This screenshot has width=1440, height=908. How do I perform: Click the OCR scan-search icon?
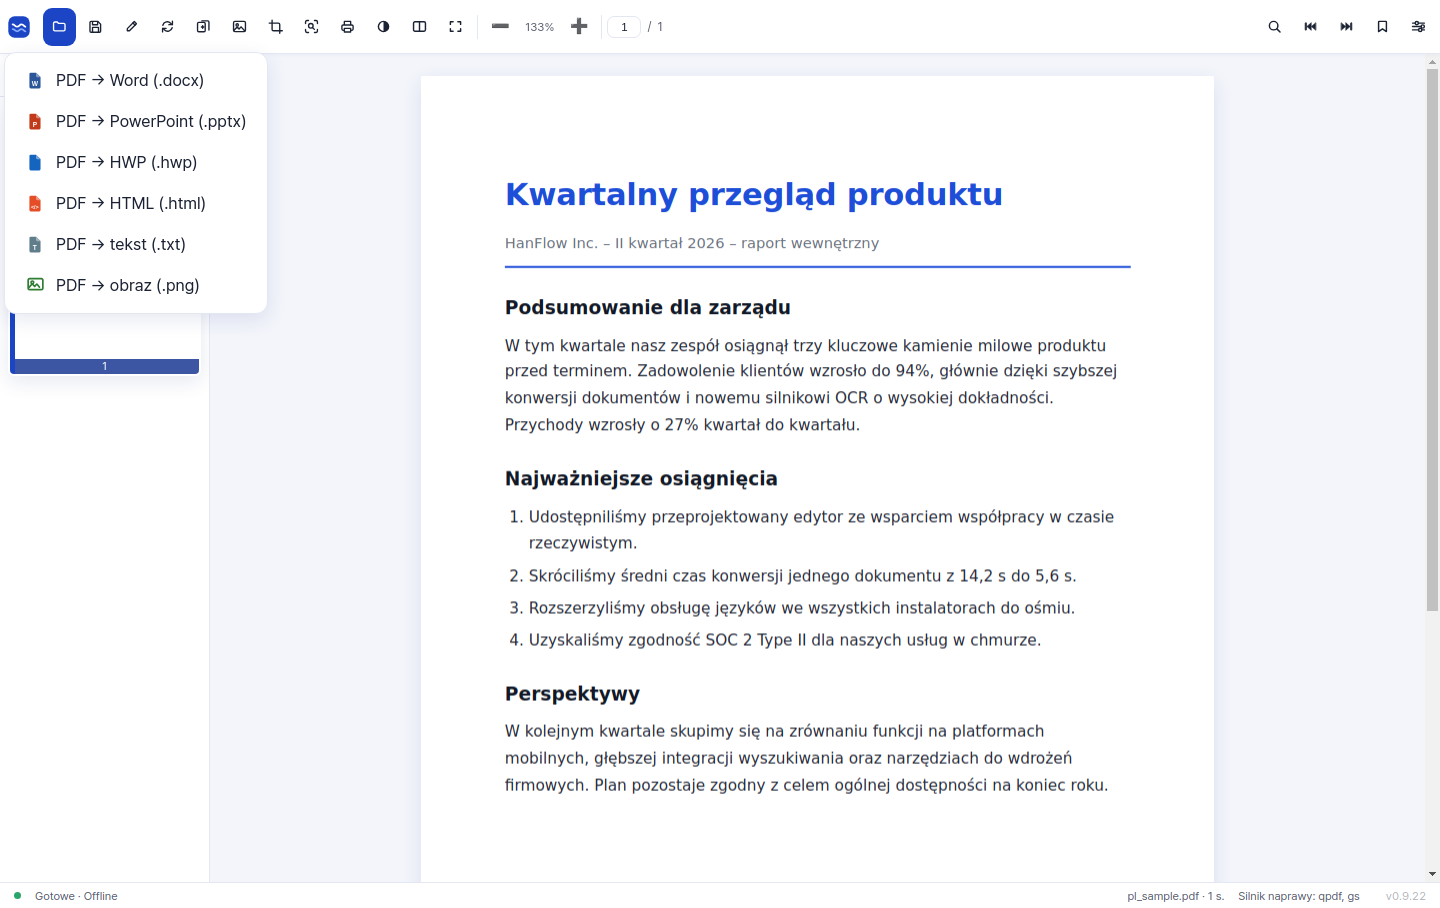311,27
